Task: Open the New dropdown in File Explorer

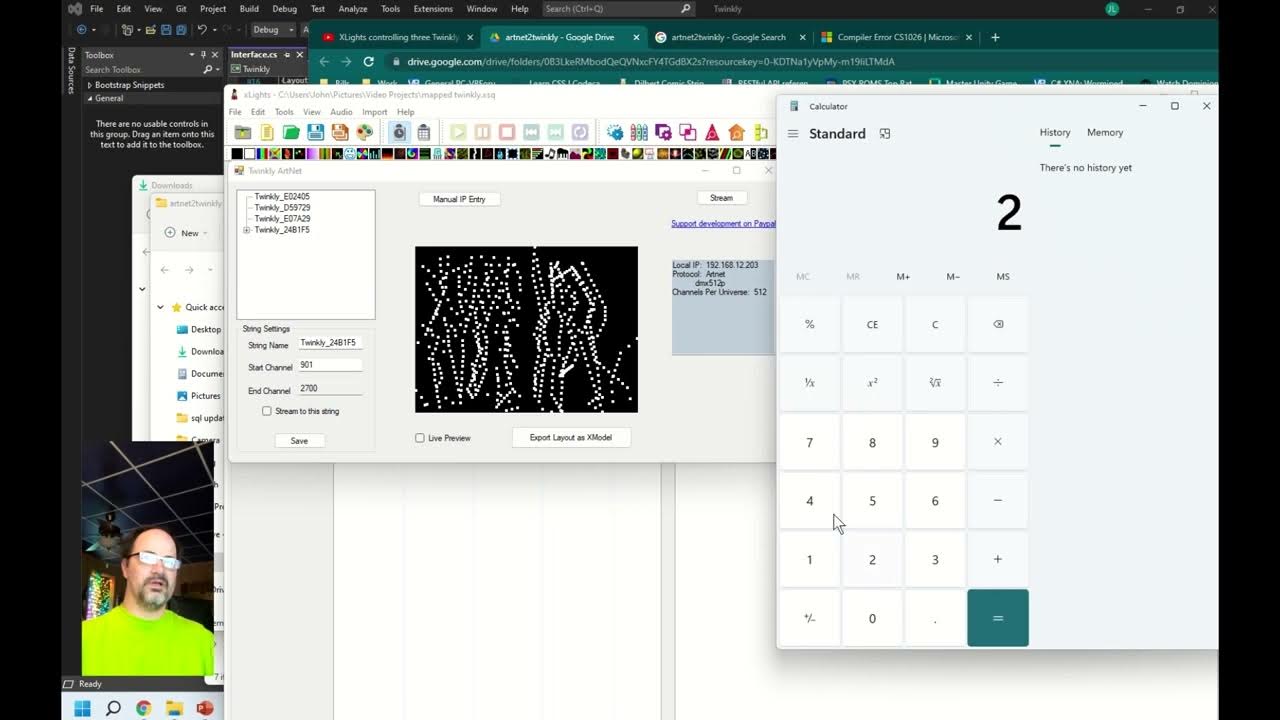Action: tap(188, 233)
